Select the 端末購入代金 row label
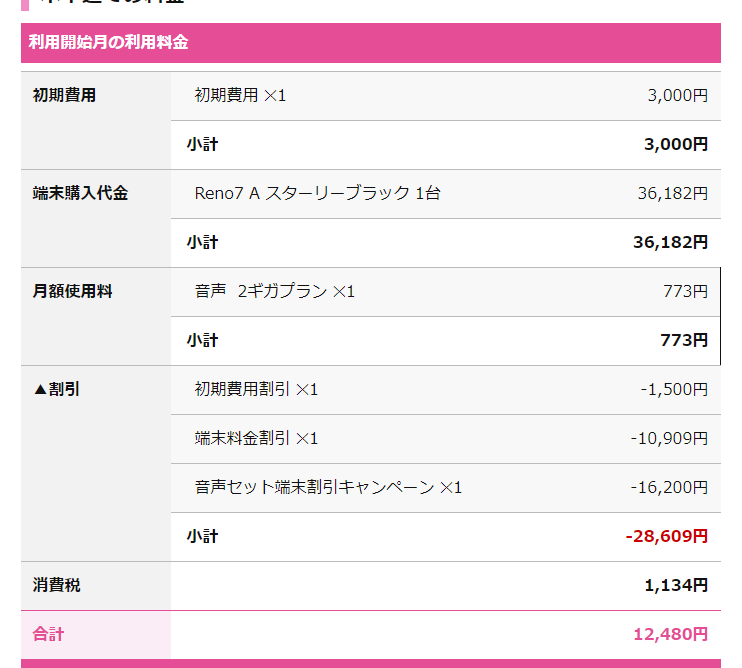The height and width of the screenshot is (668, 742). tap(80, 193)
